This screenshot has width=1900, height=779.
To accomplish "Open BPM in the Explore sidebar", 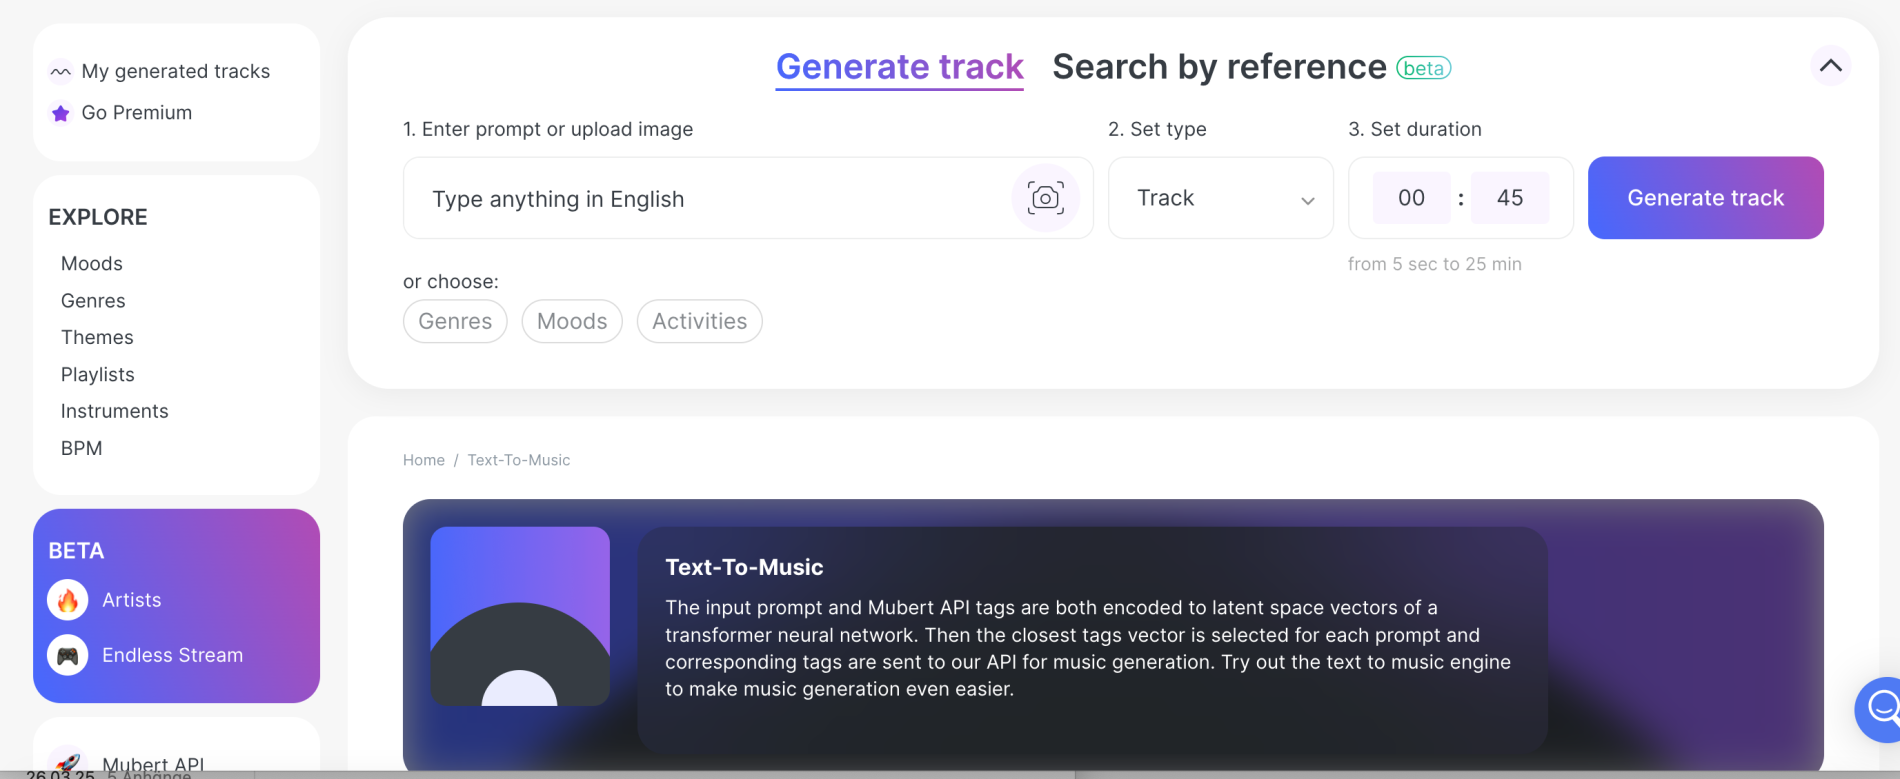I will pyautogui.click(x=82, y=449).
